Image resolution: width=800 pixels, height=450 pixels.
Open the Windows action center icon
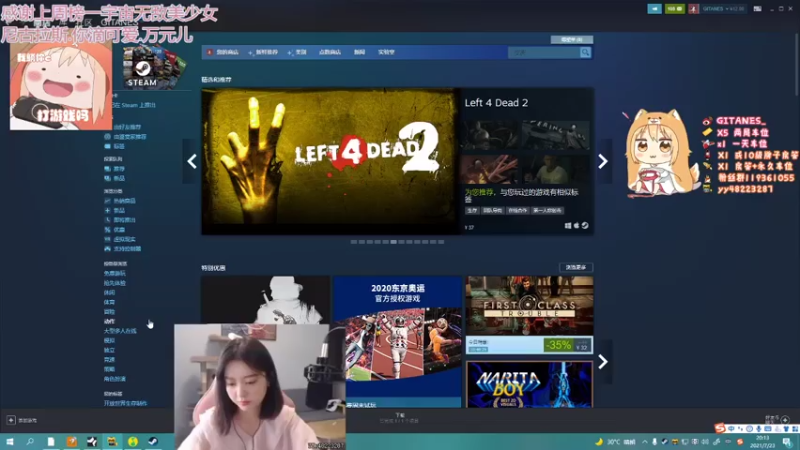click(787, 442)
